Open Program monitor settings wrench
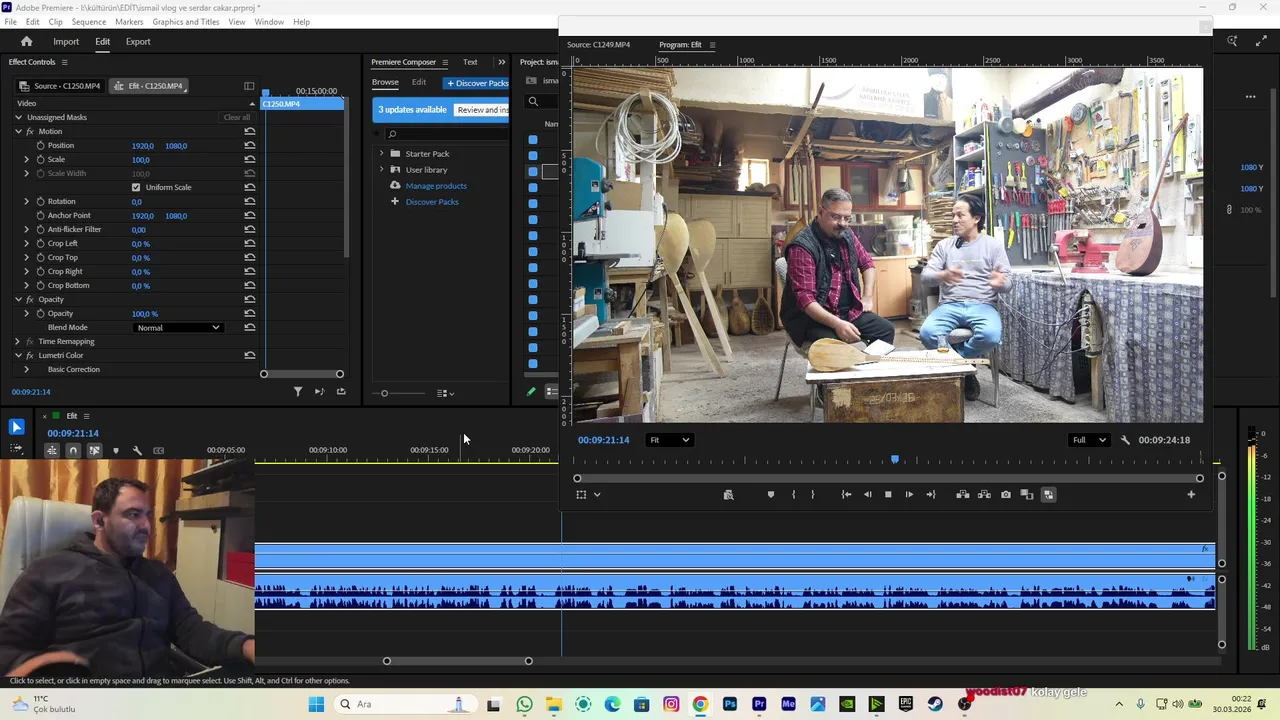This screenshot has height=720, width=1280. point(1125,440)
